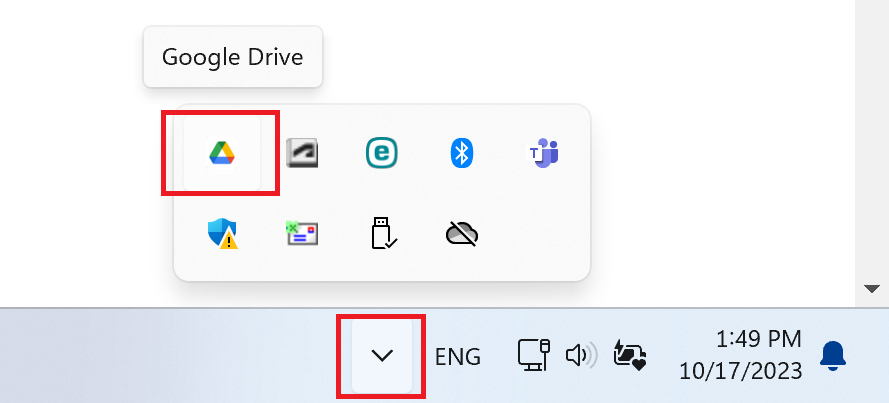
Task: Click the 10/17/2023 date text
Action: click(x=741, y=371)
